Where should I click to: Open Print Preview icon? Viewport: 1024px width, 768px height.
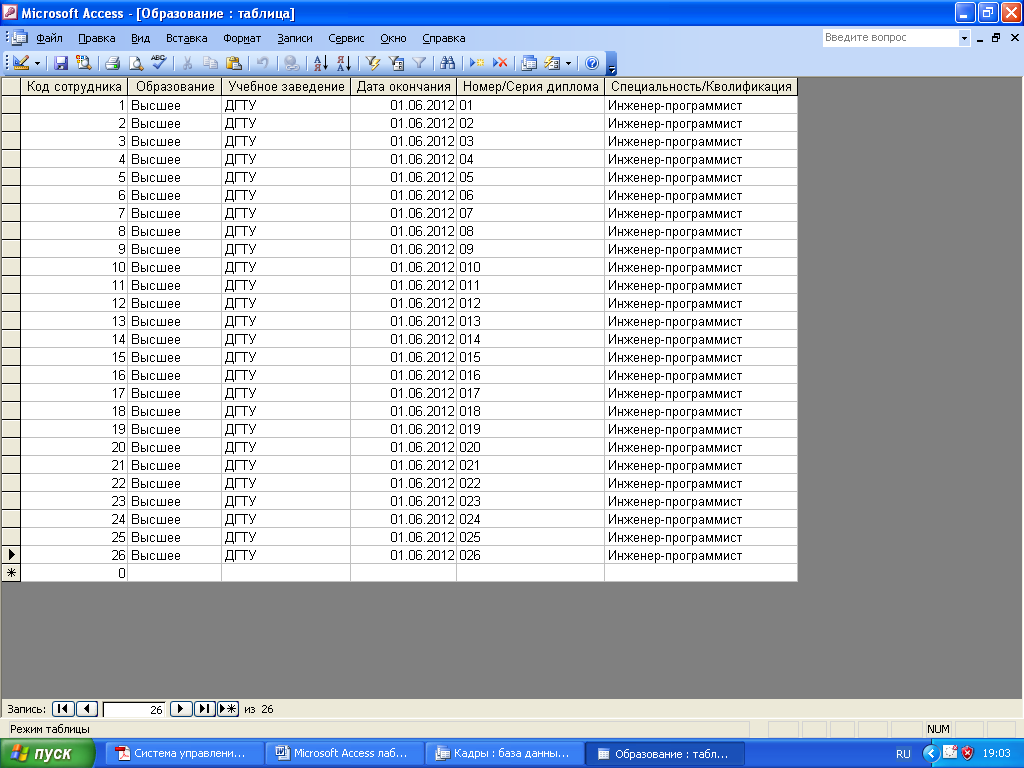coord(135,63)
